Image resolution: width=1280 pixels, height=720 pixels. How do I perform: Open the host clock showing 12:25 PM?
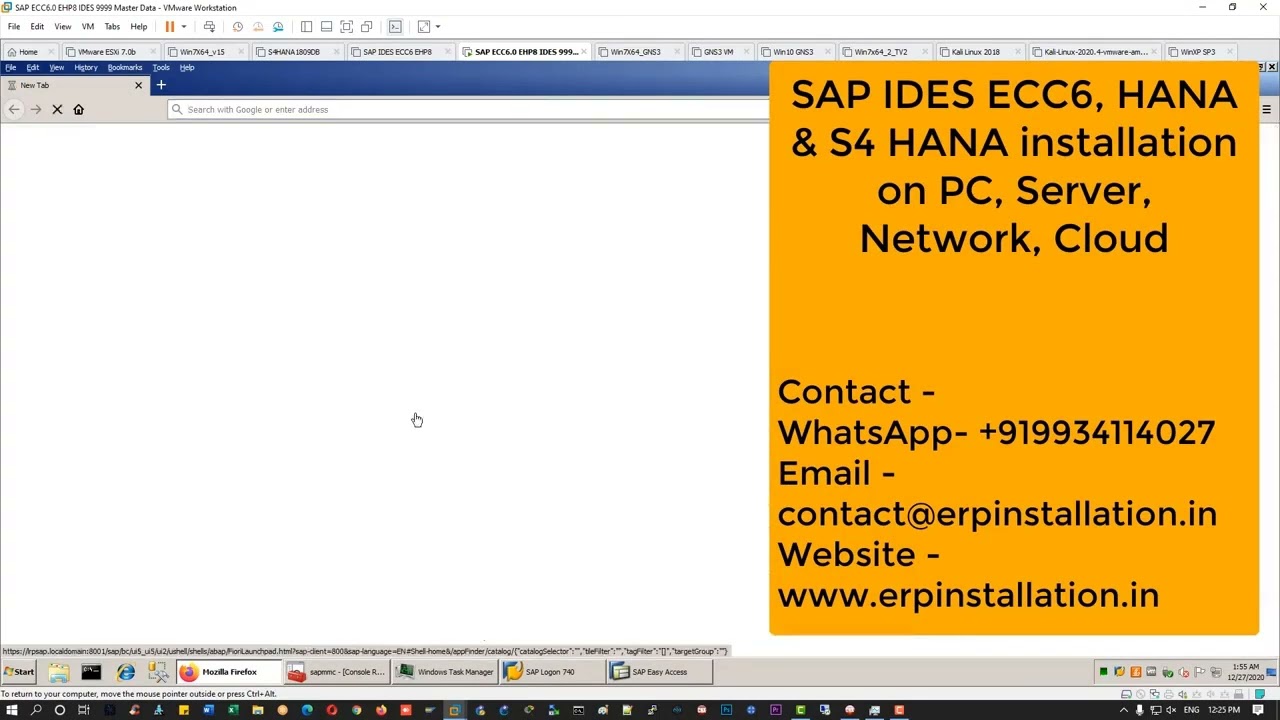click(x=1224, y=710)
